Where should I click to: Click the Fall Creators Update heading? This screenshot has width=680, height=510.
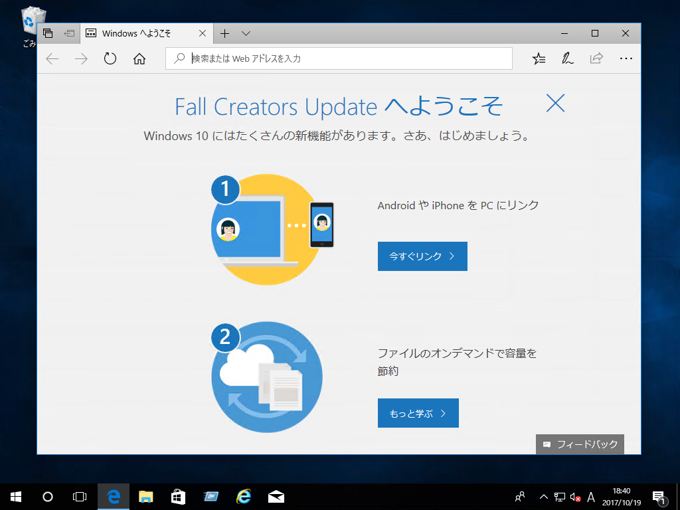pyautogui.click(x=338, y=106)
